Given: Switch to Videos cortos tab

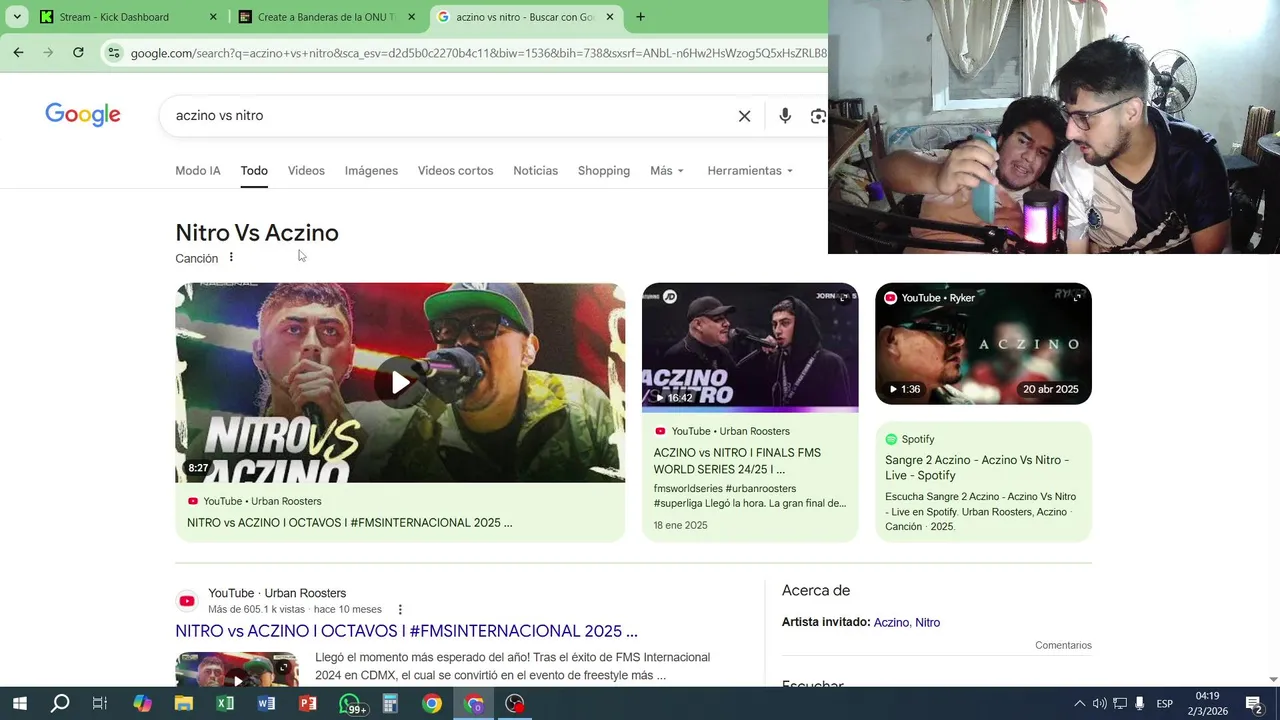Looking at the screenshot, I should [x=455, y=171].
